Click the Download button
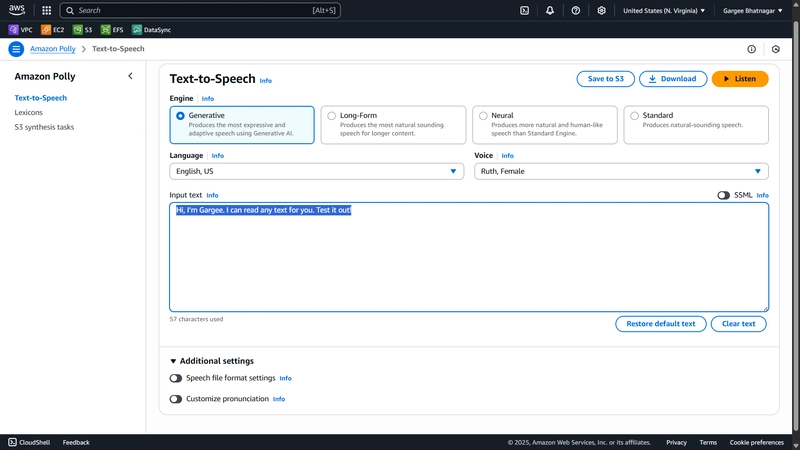The width and height of the screenshot is (800, 450). pyautogui.click(x=673, y=79)
